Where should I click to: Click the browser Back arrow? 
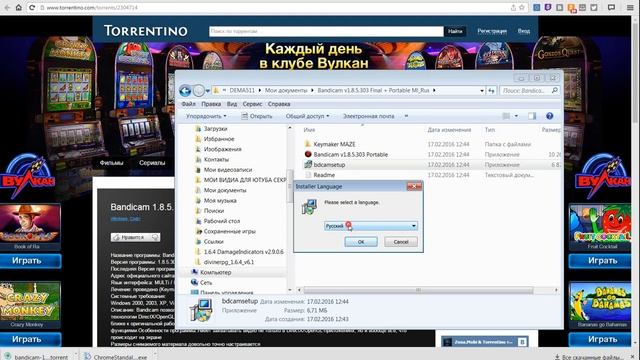click(7, 7)
